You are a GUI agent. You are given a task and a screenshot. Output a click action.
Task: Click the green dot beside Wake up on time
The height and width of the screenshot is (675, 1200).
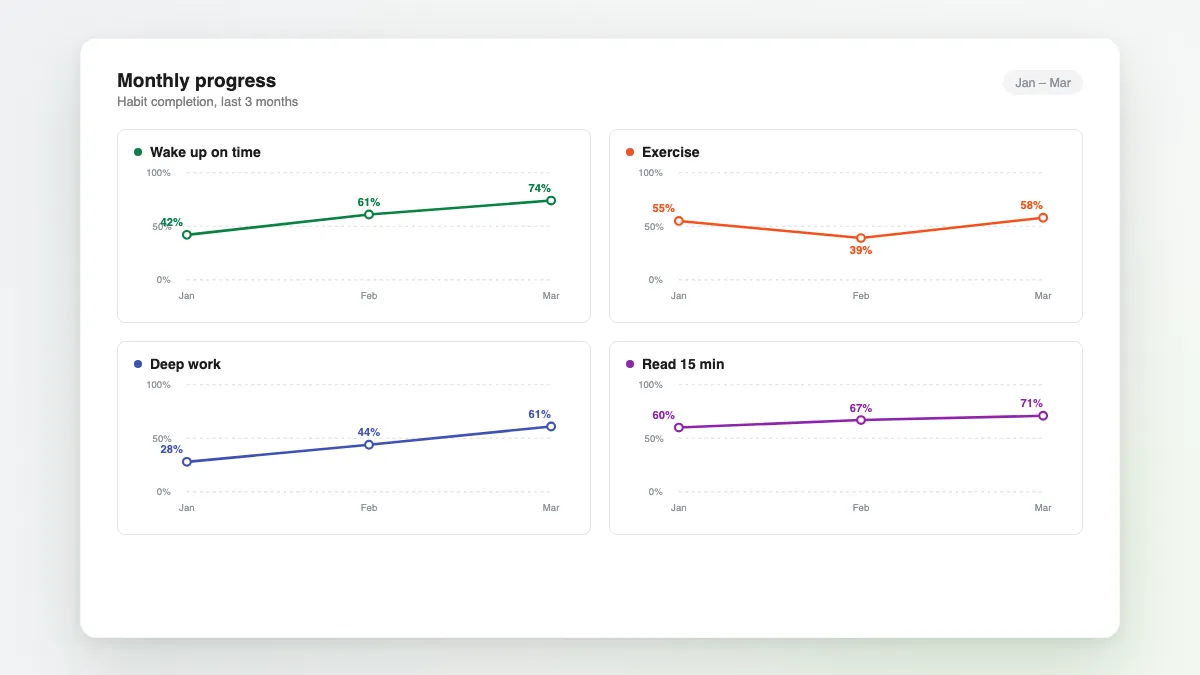tap(138, 152)
